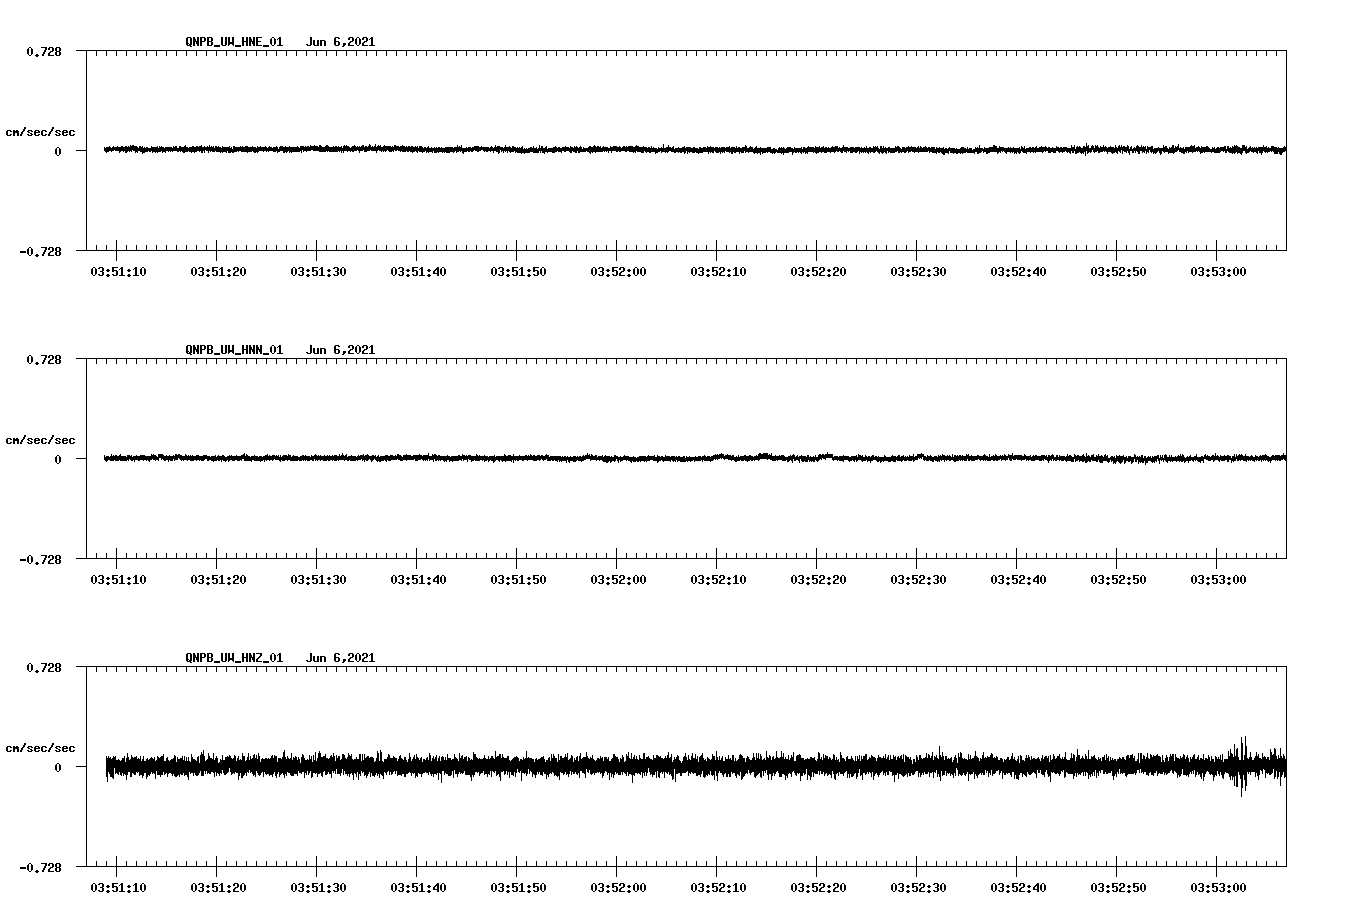Click the QNPB_UW_HNE_01 channel title

(x=234, y=42)
